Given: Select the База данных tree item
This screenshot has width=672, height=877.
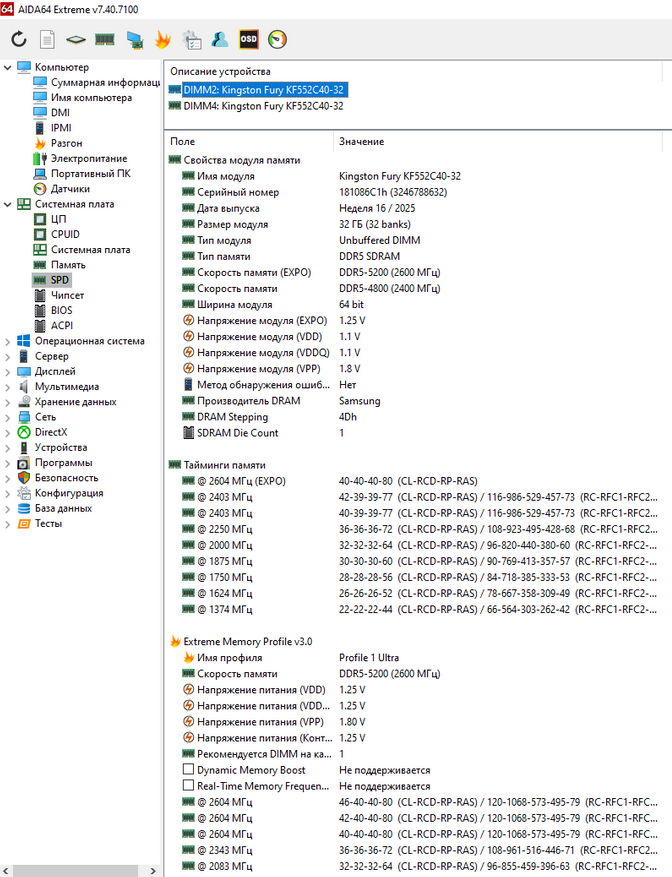Looking at the screenshot, I should coord(55,508).
